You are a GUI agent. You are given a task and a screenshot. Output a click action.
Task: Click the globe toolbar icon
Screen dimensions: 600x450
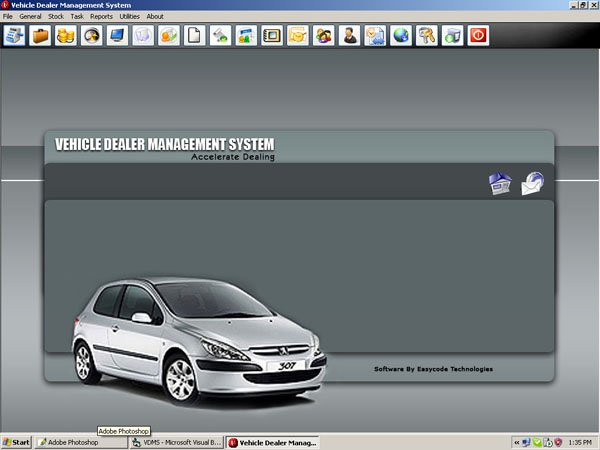pos(401,36)
